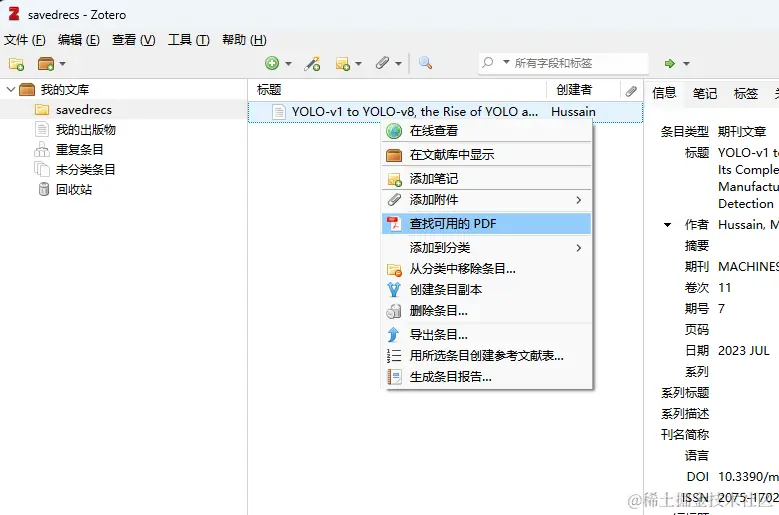Click Hussain in the creator column
The width and height of the screenshot is (779, 515).
(x=573, y=112)
